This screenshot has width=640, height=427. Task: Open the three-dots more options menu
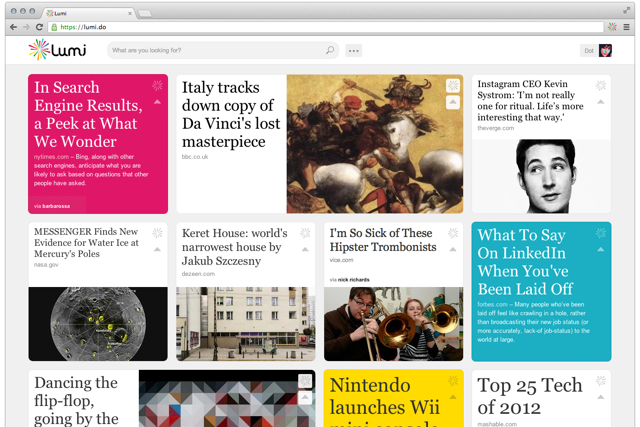pos(354,50)
